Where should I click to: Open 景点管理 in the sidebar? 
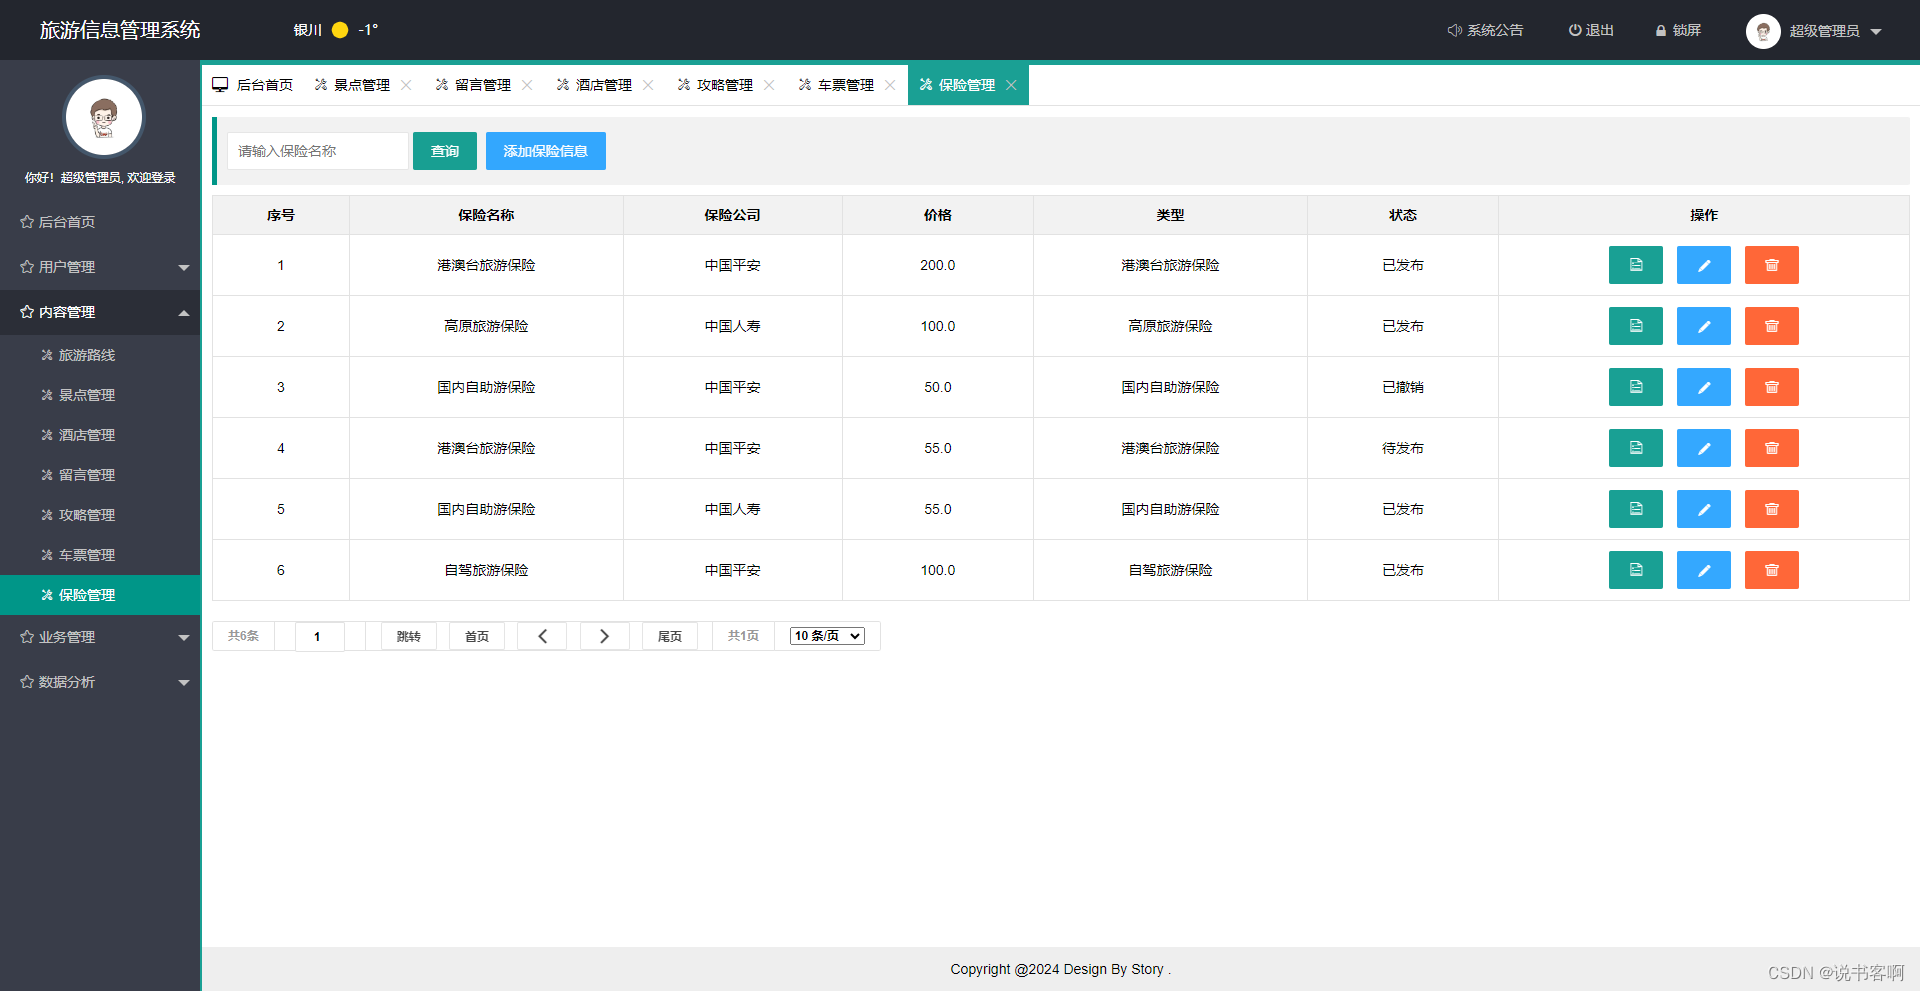100,395
